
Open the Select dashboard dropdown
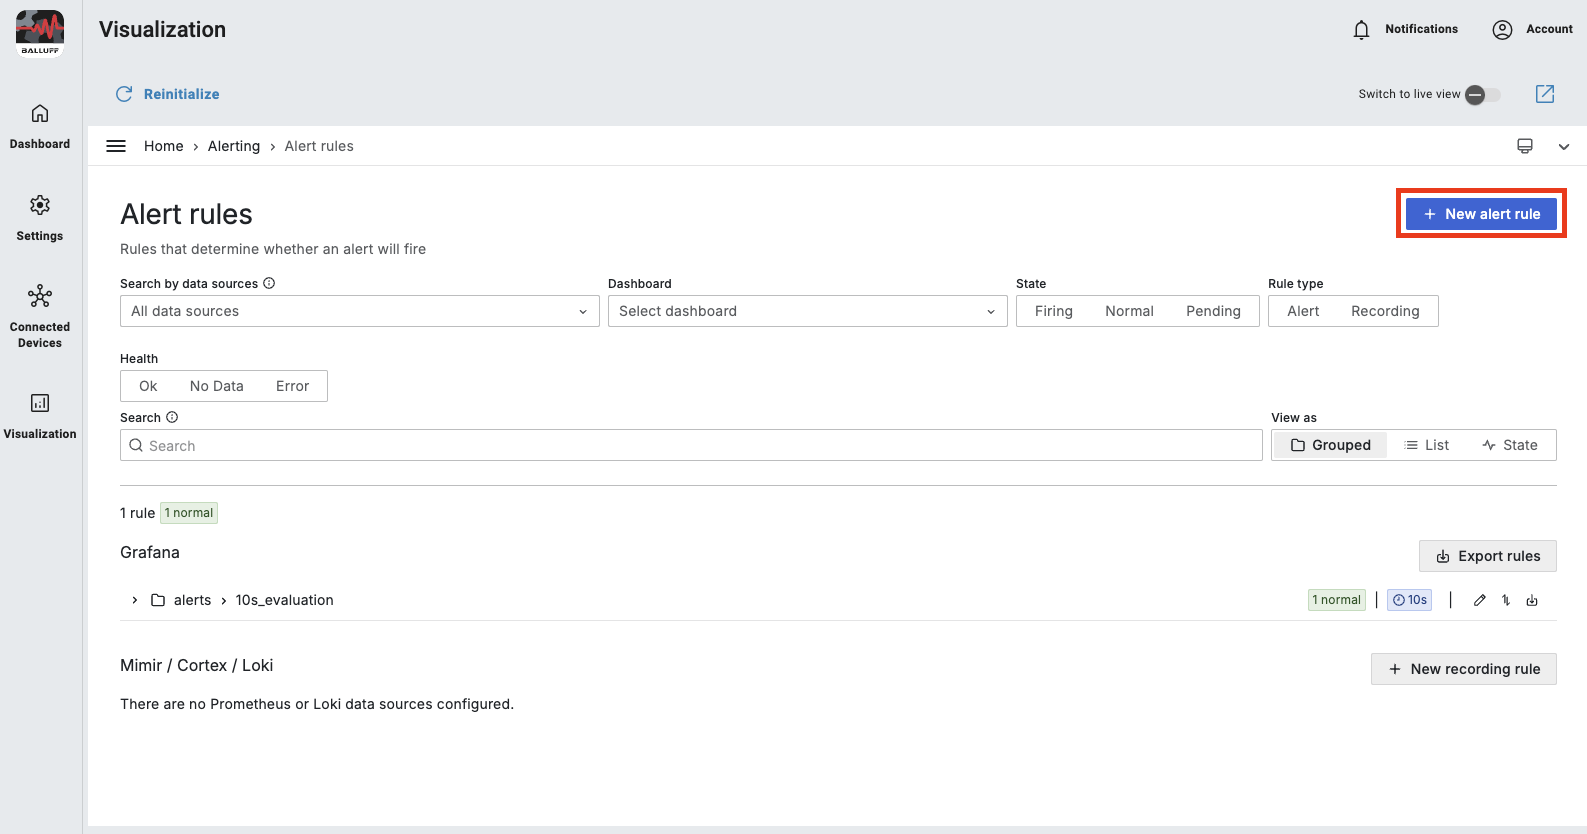(807, 311)
